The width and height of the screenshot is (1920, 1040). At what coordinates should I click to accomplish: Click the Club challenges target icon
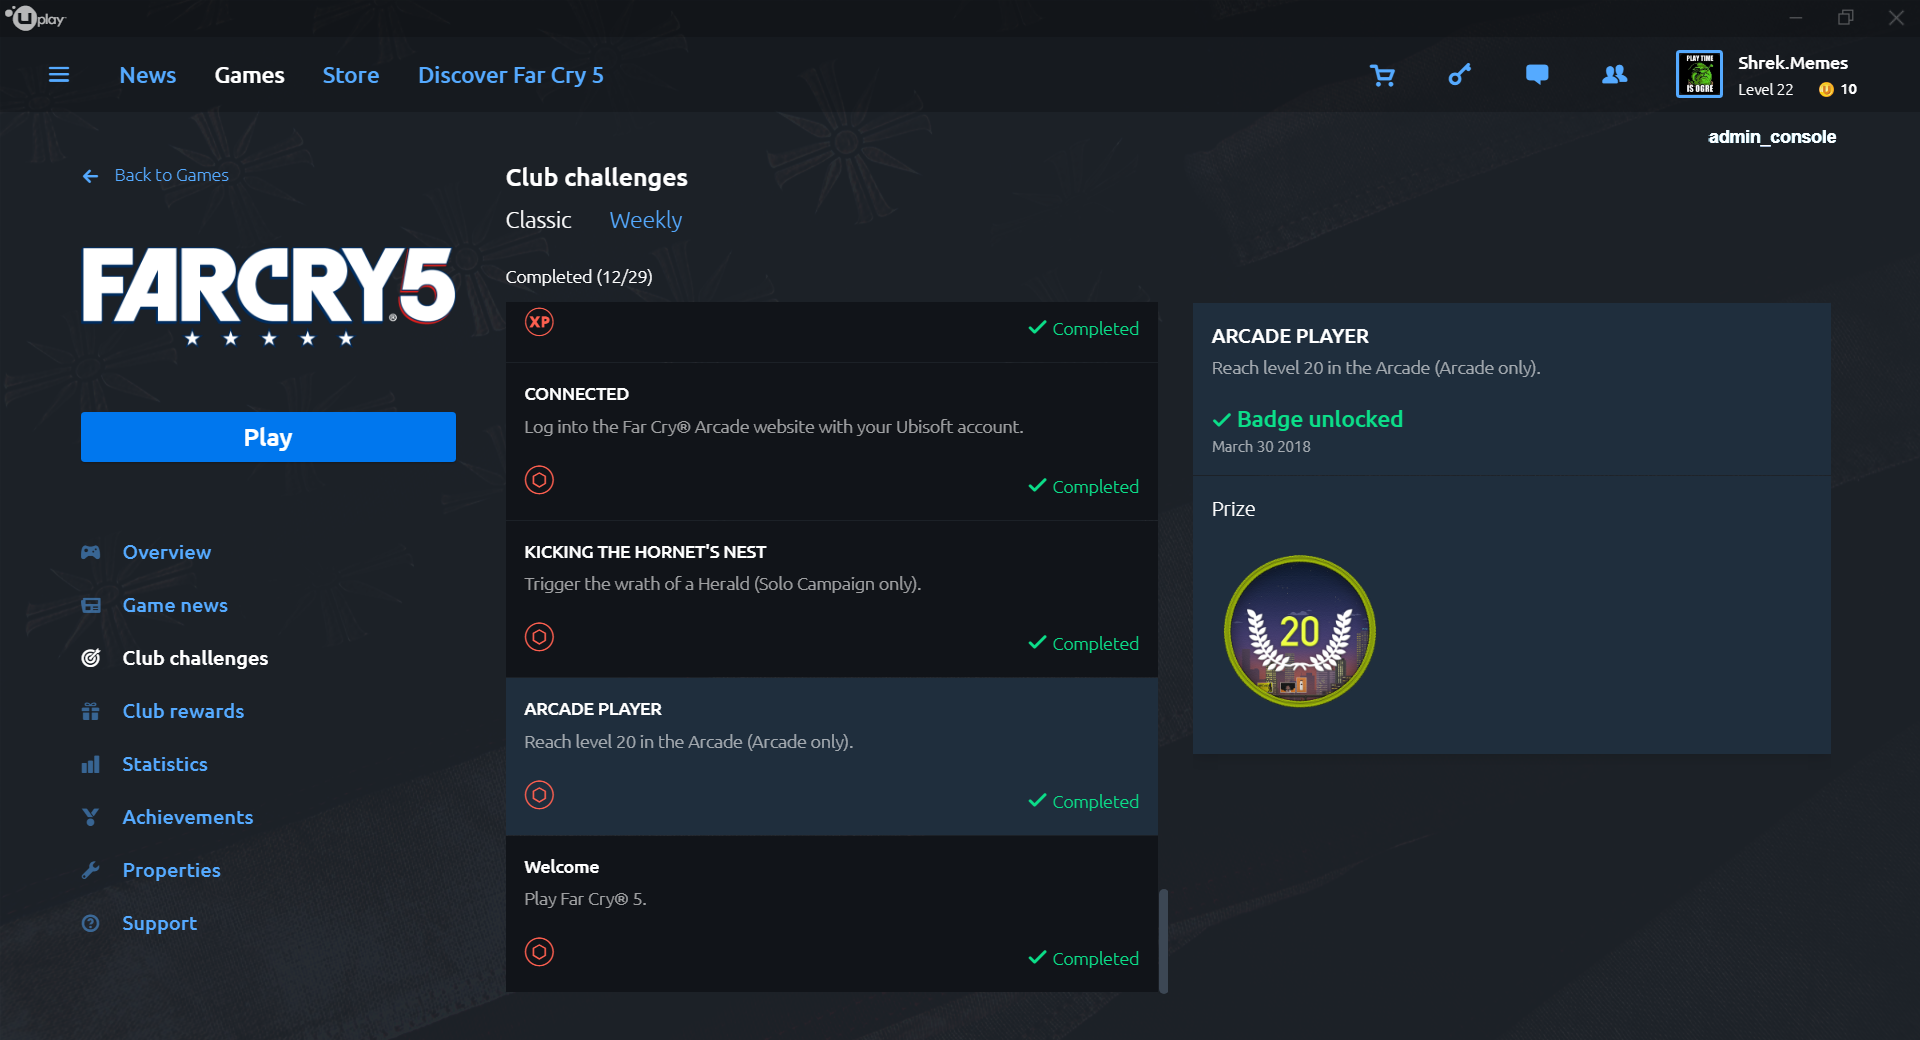click(x=91, y=658)
